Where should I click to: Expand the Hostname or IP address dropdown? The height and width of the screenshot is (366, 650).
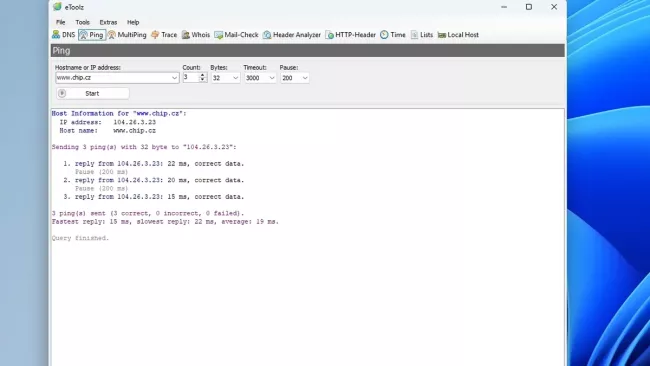(174, 78)
